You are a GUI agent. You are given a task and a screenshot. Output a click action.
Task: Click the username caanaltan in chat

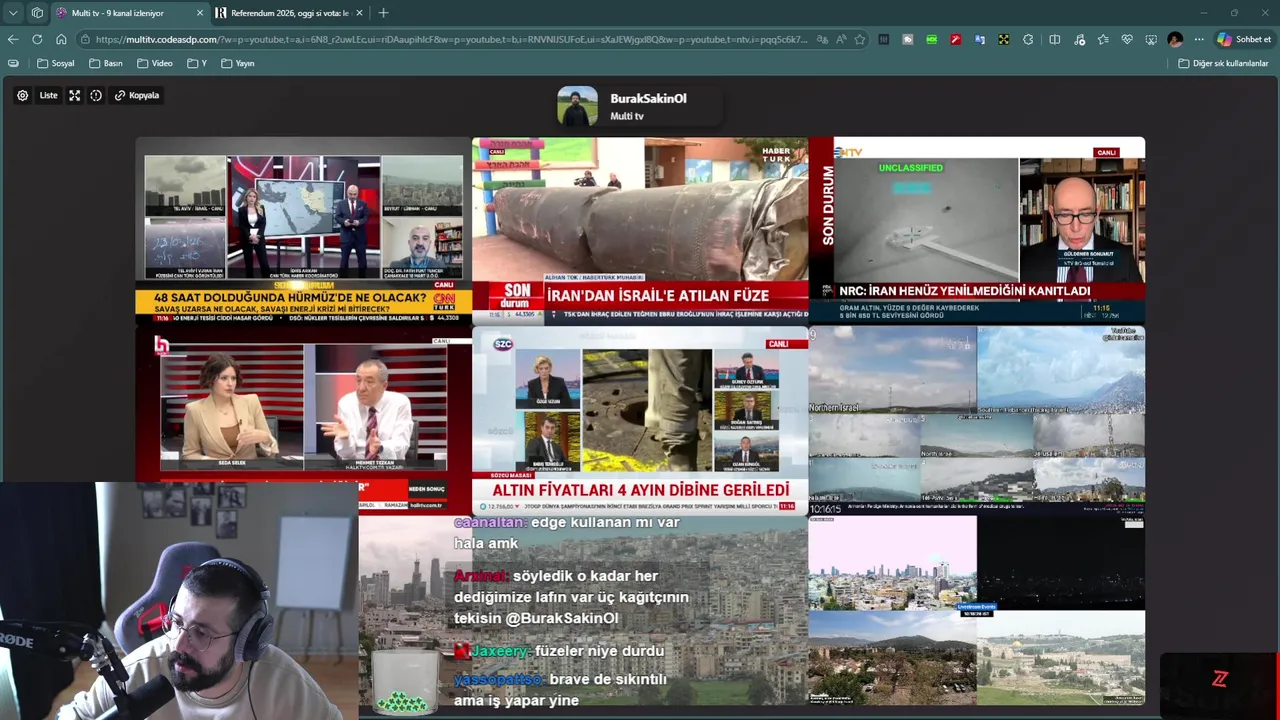point(489,522)
